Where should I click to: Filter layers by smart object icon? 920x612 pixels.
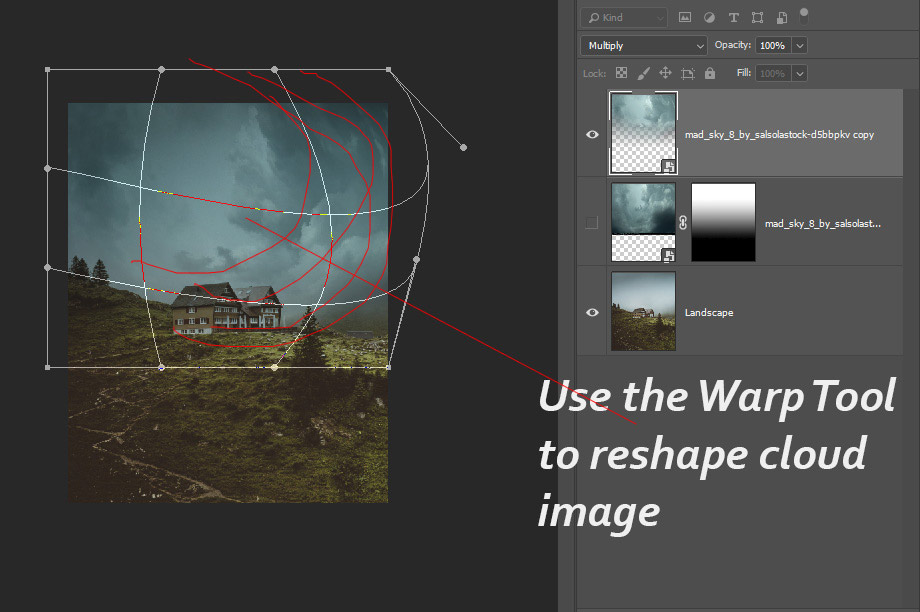tap(781, 18)
